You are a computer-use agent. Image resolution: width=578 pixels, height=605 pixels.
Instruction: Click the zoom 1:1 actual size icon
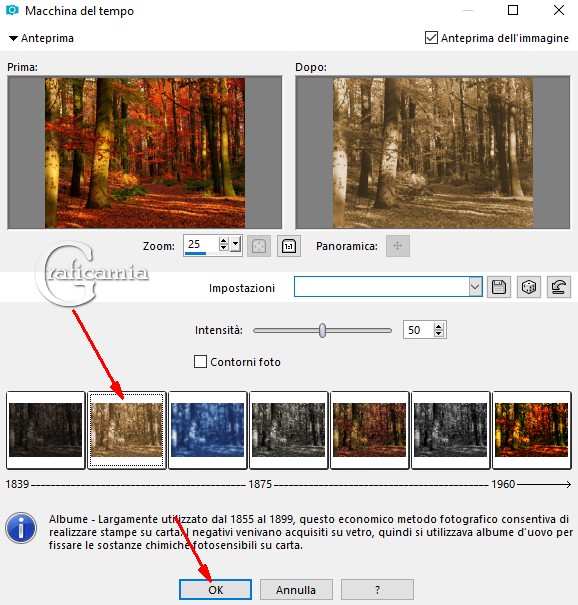[x=289, y=246]
